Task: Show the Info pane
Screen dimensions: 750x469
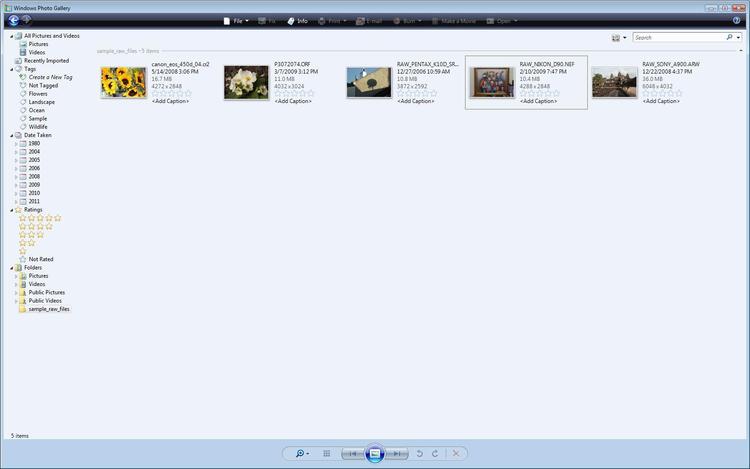Action: [298, 21]
